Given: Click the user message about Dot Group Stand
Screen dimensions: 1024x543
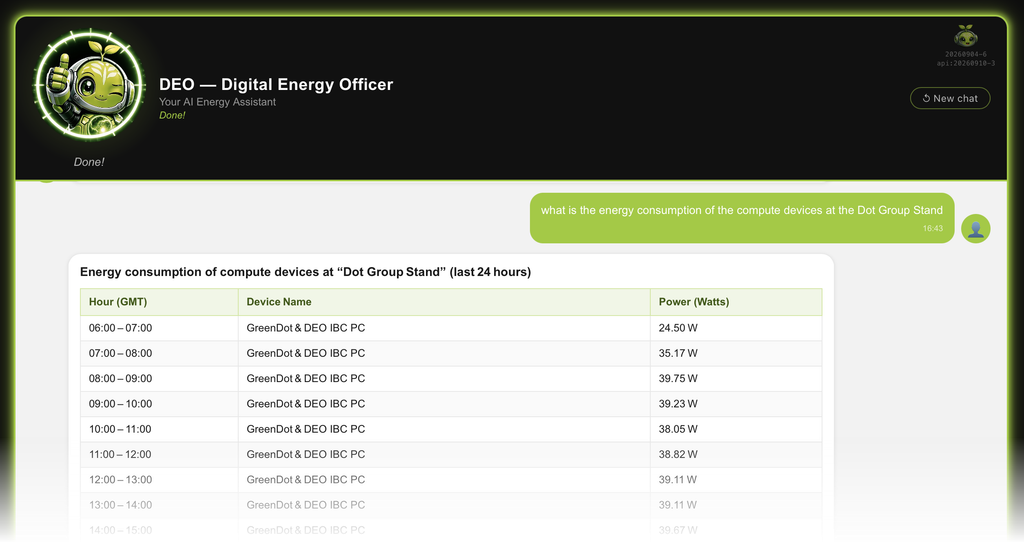Looking at the screenshot, I should [742, 218].
